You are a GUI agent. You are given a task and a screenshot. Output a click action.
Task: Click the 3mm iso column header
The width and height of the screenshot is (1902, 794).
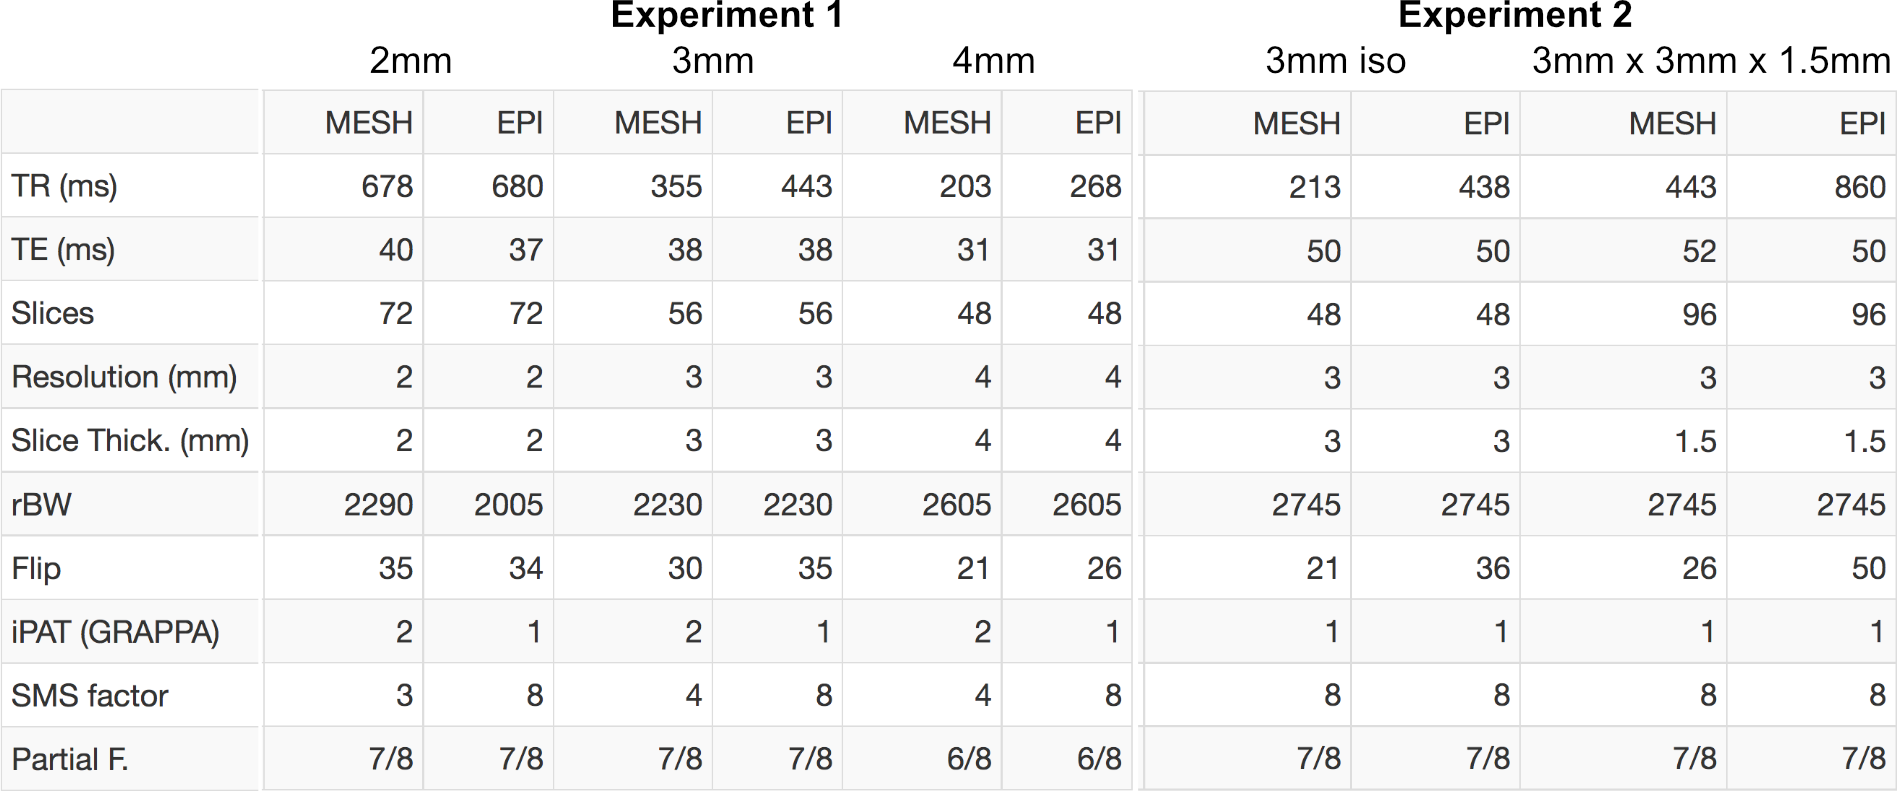(1335, 62)
